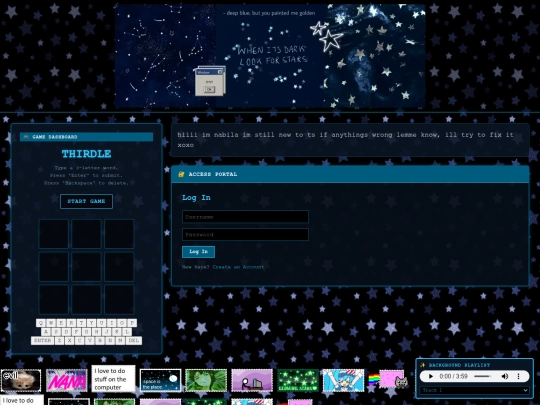Screen dimensions: 540x405
Task: Click the Start Game button
Action: pyautogui.click(x=86, y=201)
